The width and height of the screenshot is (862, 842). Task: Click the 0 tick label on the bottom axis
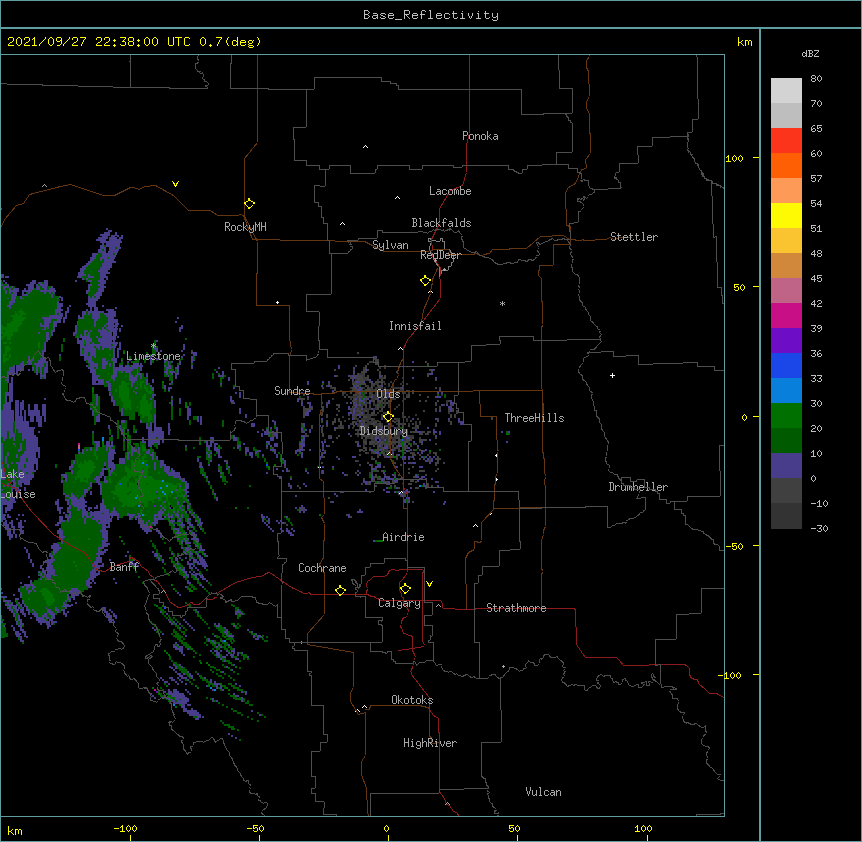(386, 828)
